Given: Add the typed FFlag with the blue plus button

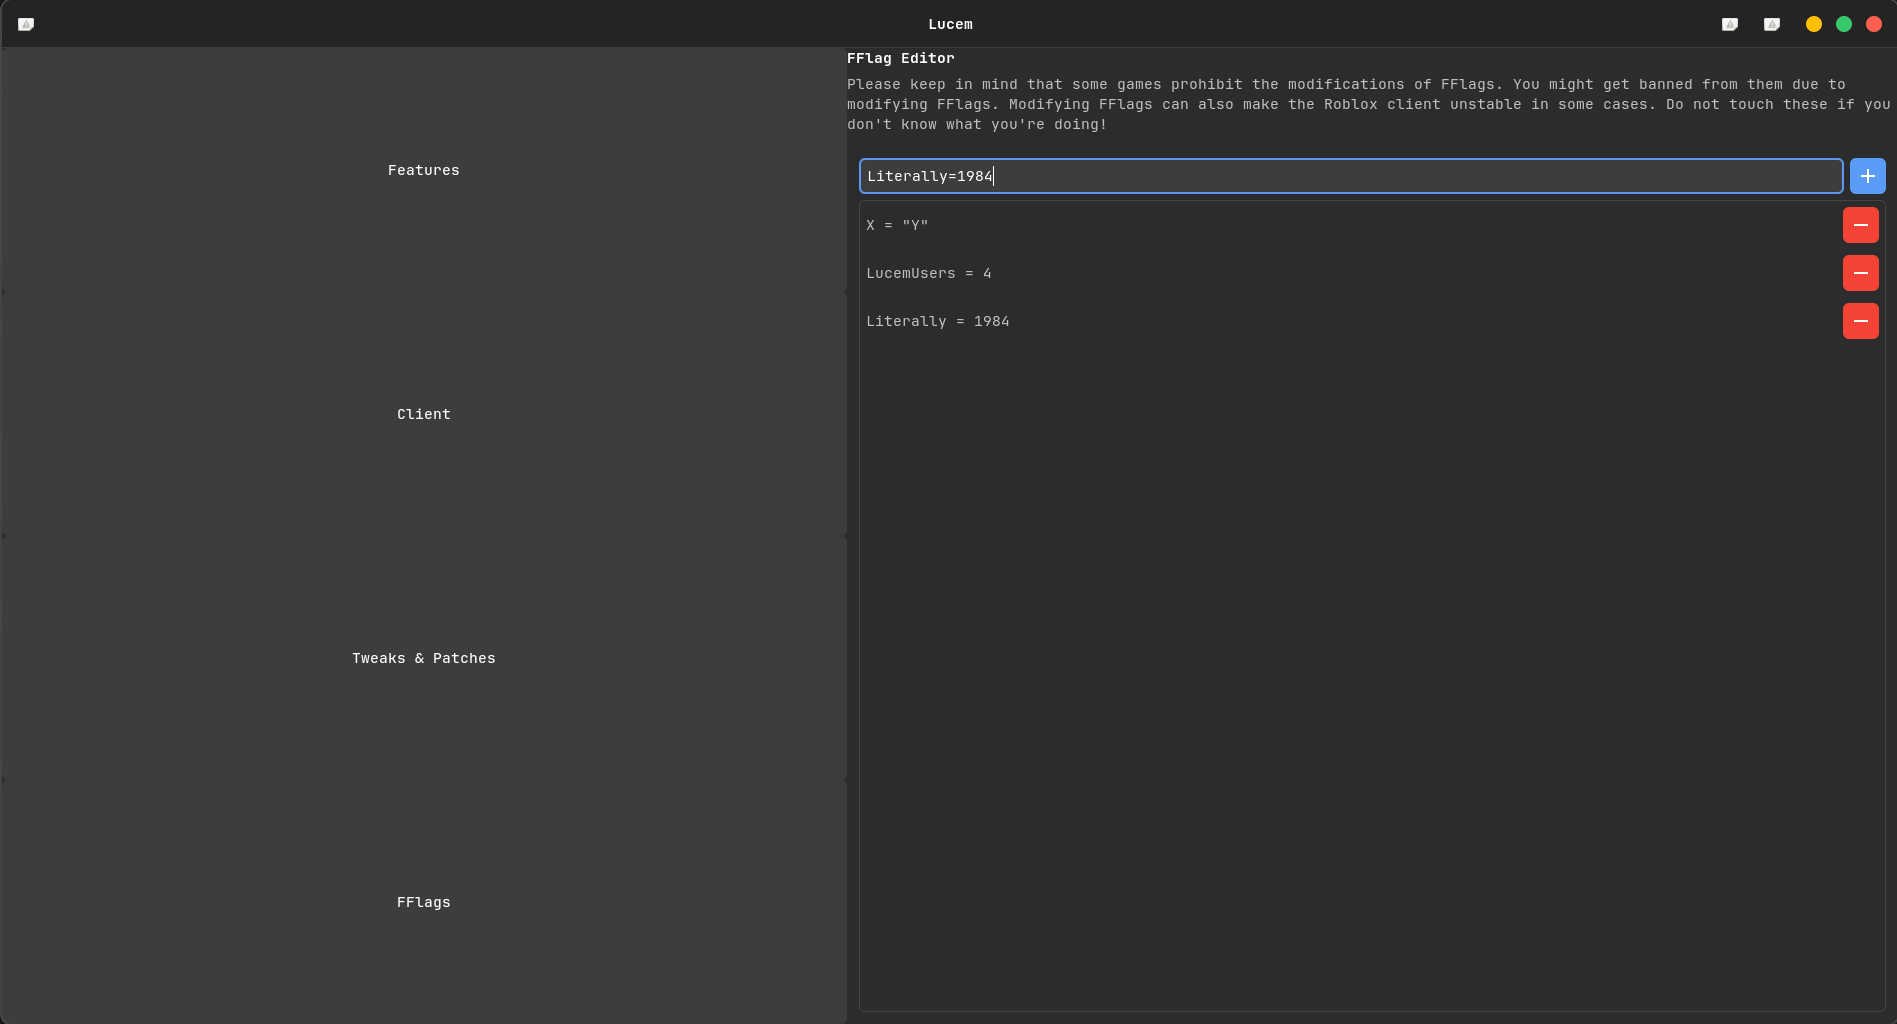Looking at the screenshot, I should [1867, 176].
